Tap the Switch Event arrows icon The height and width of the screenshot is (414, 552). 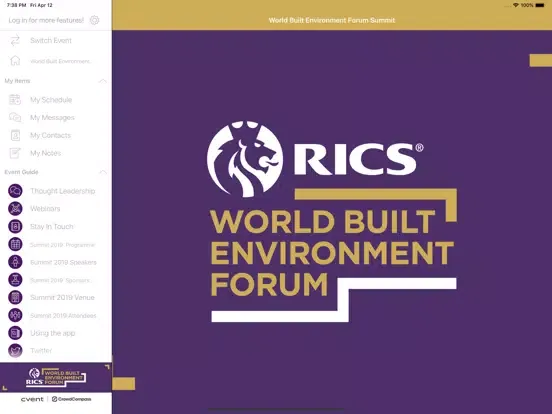click(x=15, y=40)
